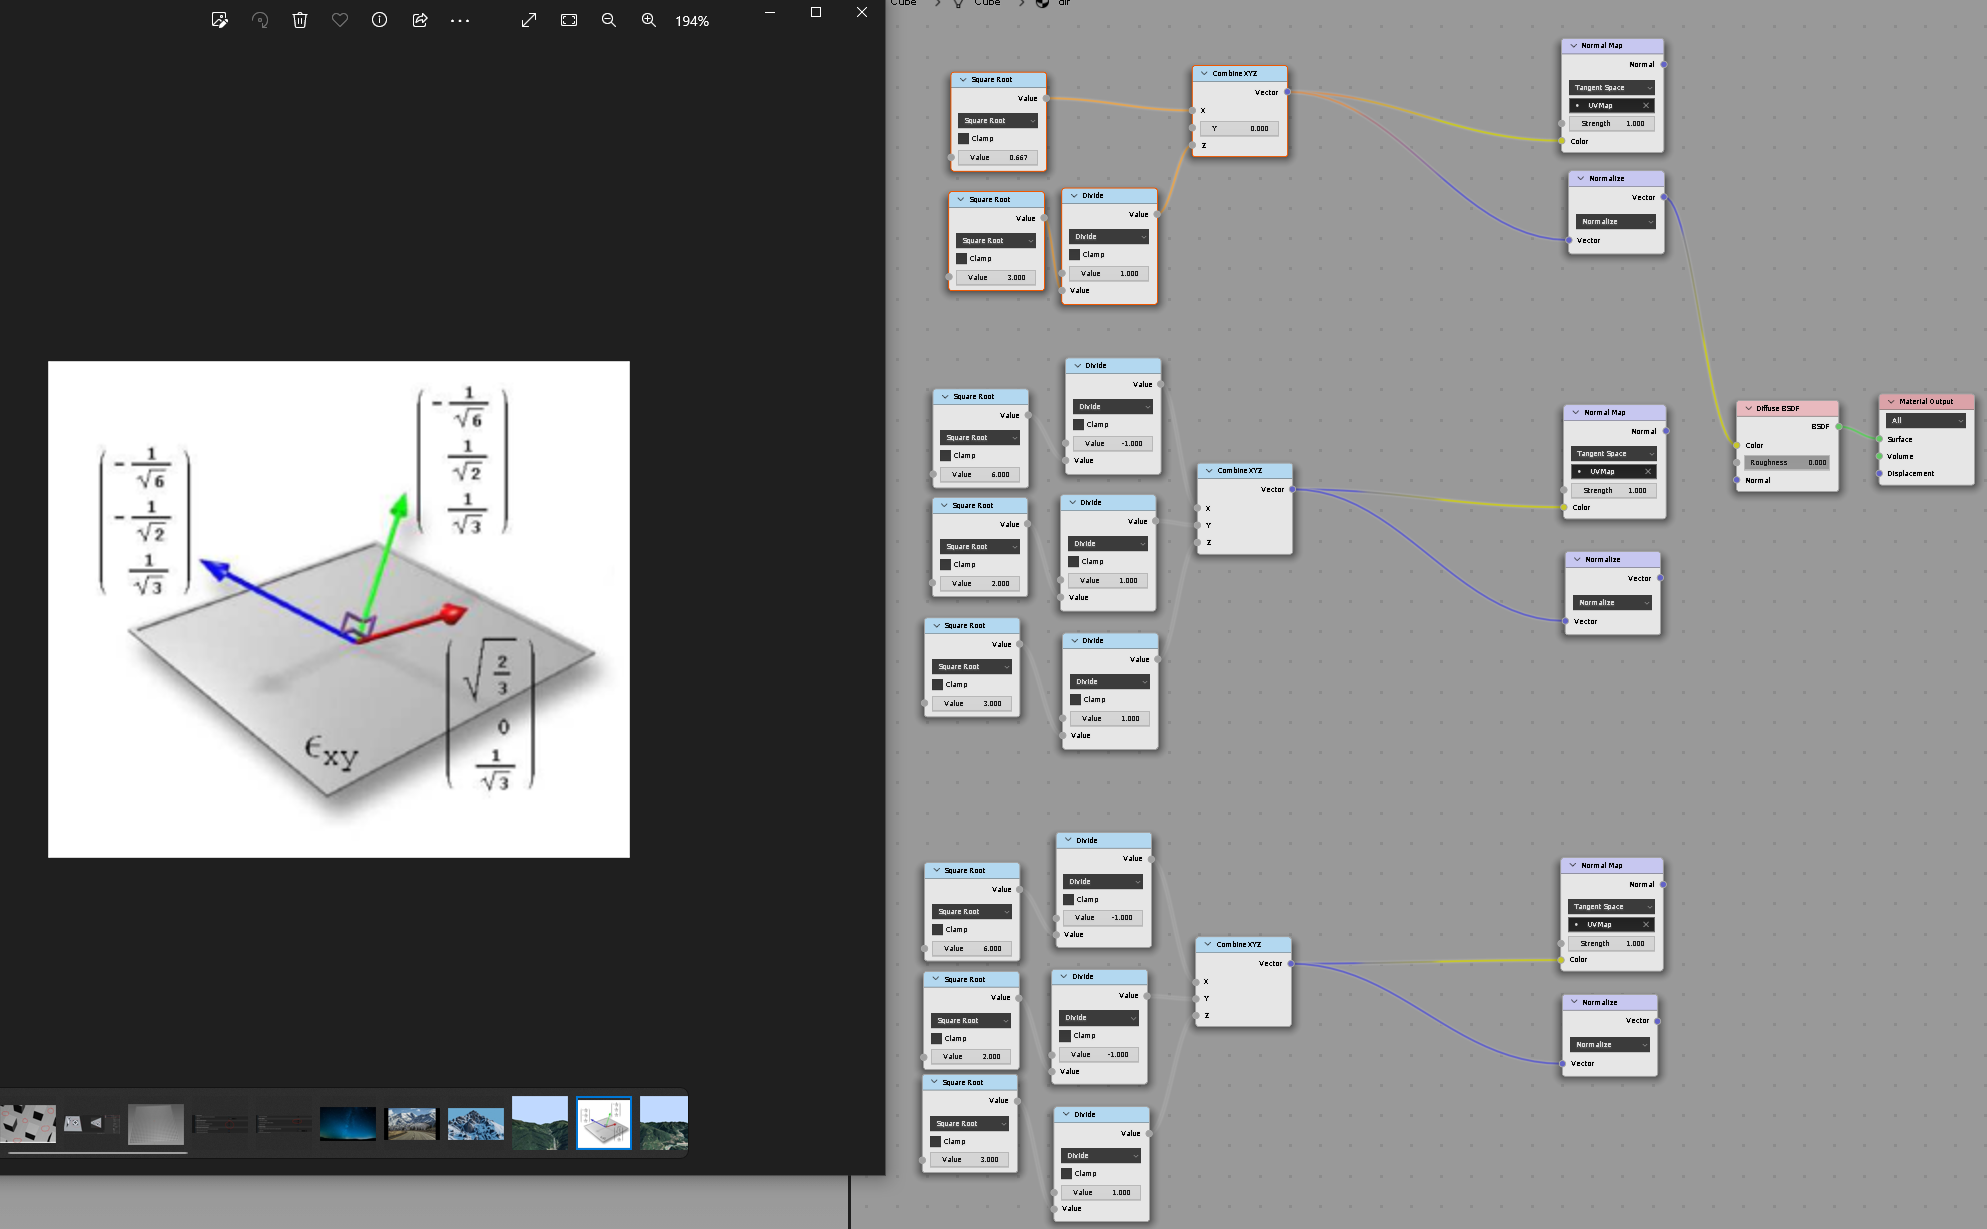The width and height of the screenshot is (1987, 1229).
Task: Click the green BSDF output socket
Action: coord(1839,427)
